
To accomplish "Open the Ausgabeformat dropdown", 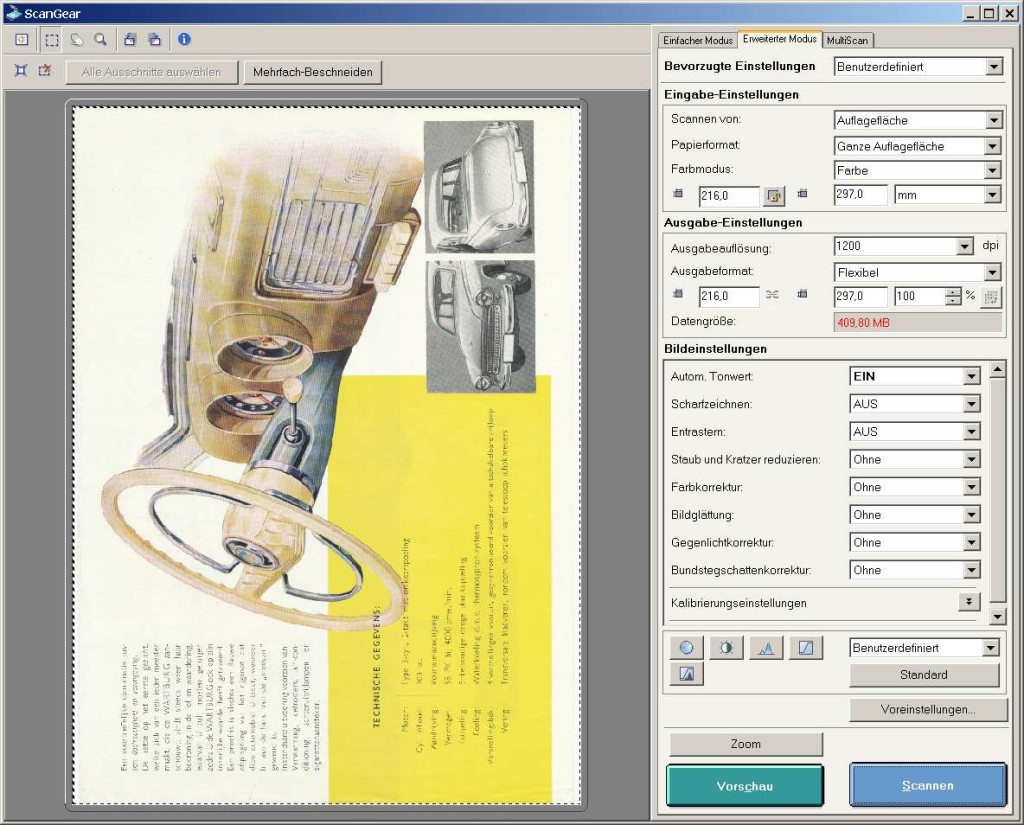I will click(x=918, y=272).
